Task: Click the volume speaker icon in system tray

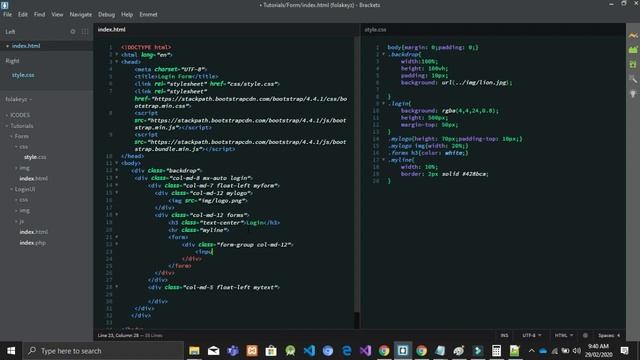Action: (576, 351)
